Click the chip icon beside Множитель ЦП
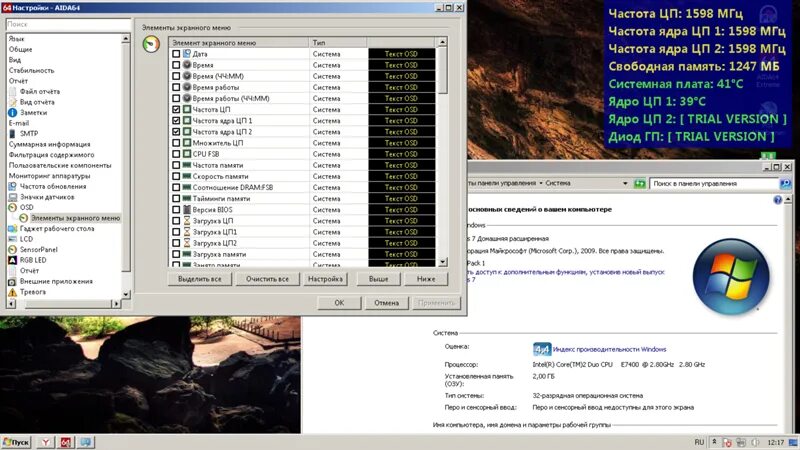The image size is (800, 450). tap(187, 143)
